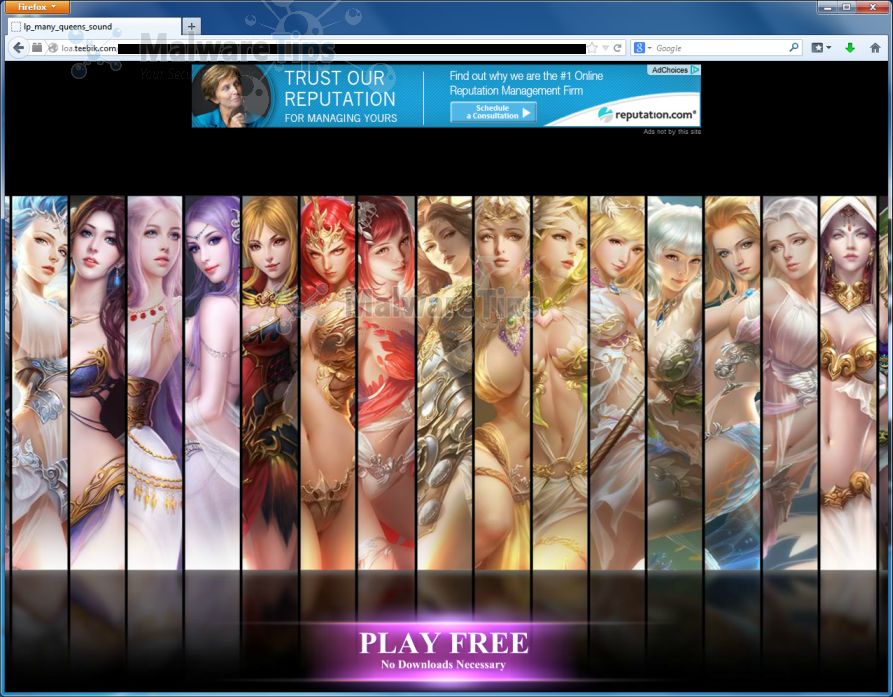Click the red-haired character with gold crown

[x=327, y=383]
